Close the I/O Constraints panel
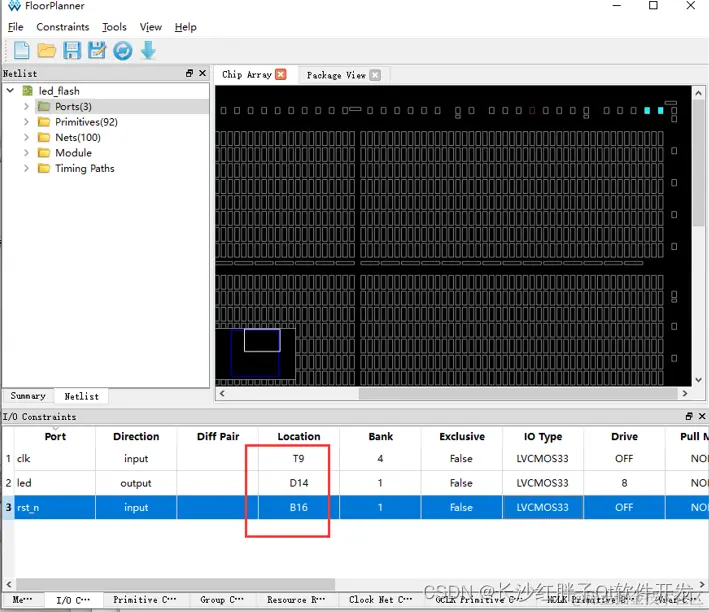709x612 pixels. [702, 416]
